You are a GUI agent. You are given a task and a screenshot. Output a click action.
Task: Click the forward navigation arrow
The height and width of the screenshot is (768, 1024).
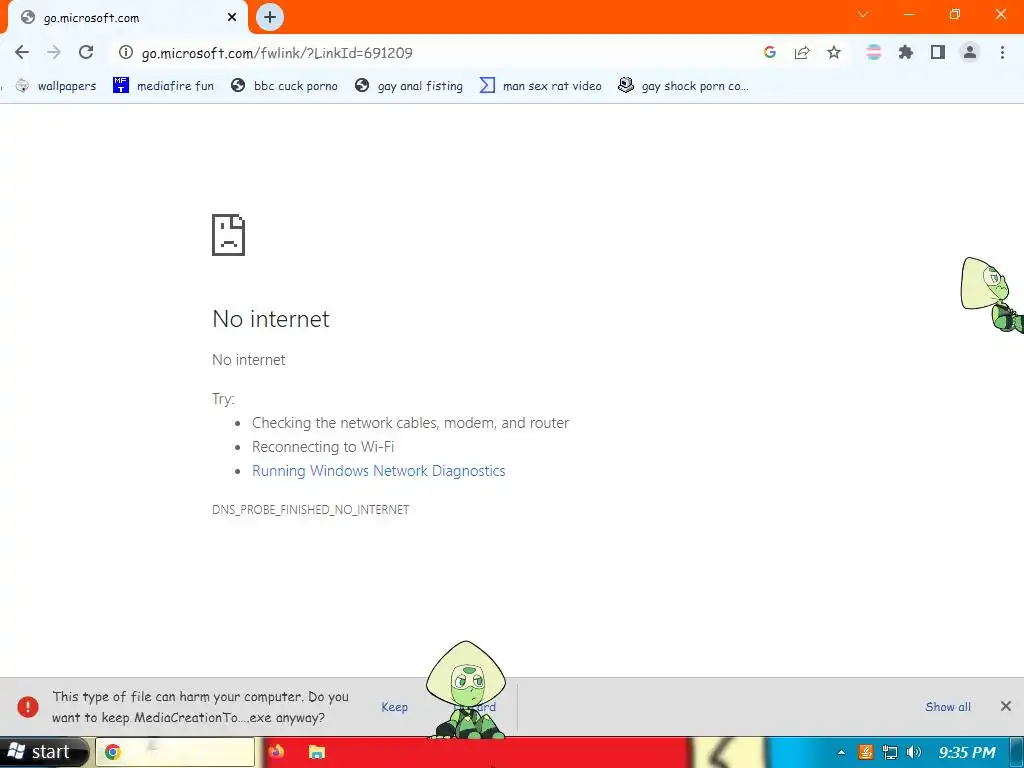point(54,53)
